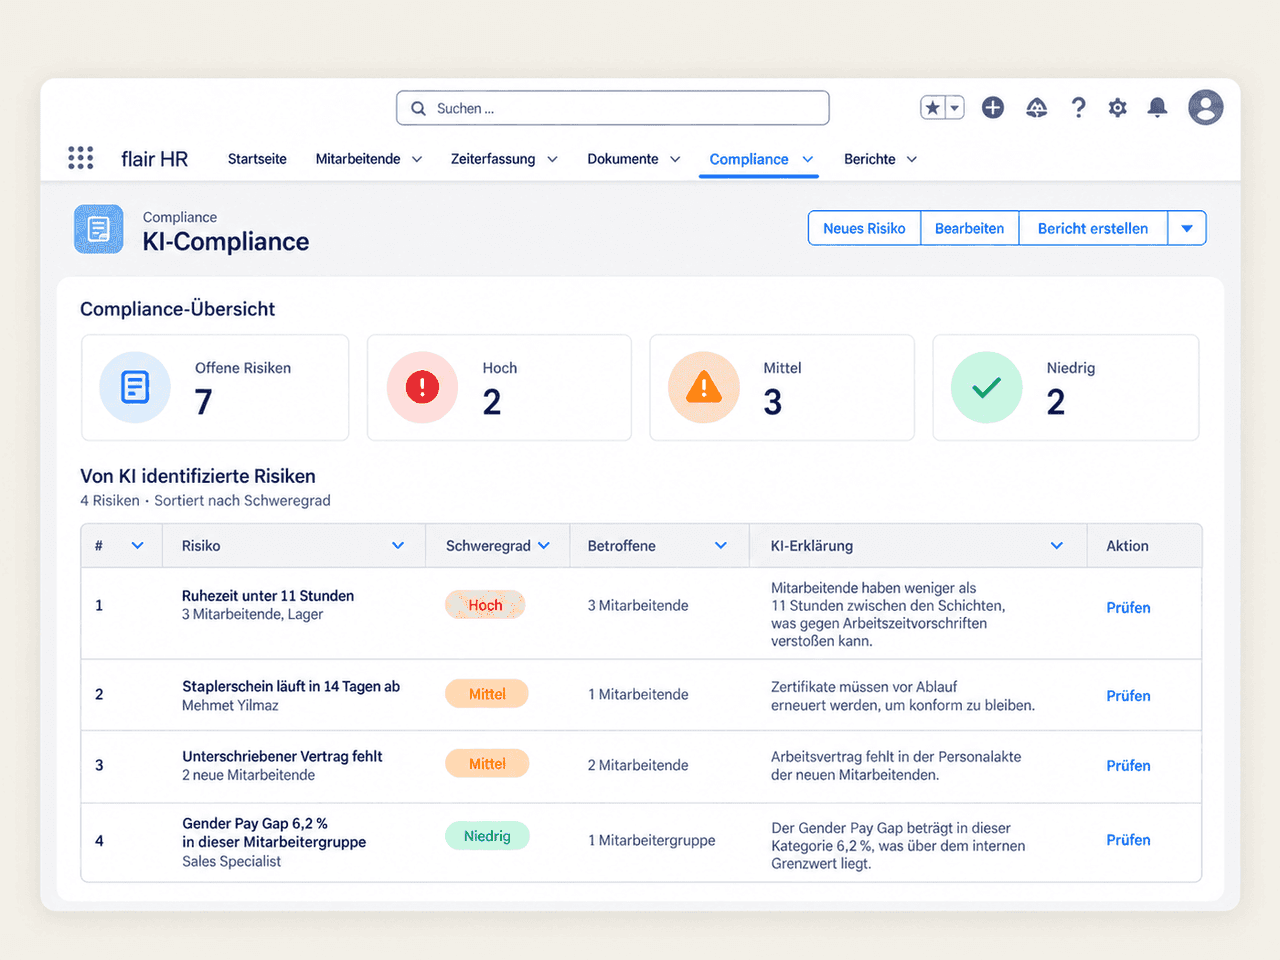Click the Hoch severity badge in row 1
The width and height of the screenshot is (1280, 960).
485,605
